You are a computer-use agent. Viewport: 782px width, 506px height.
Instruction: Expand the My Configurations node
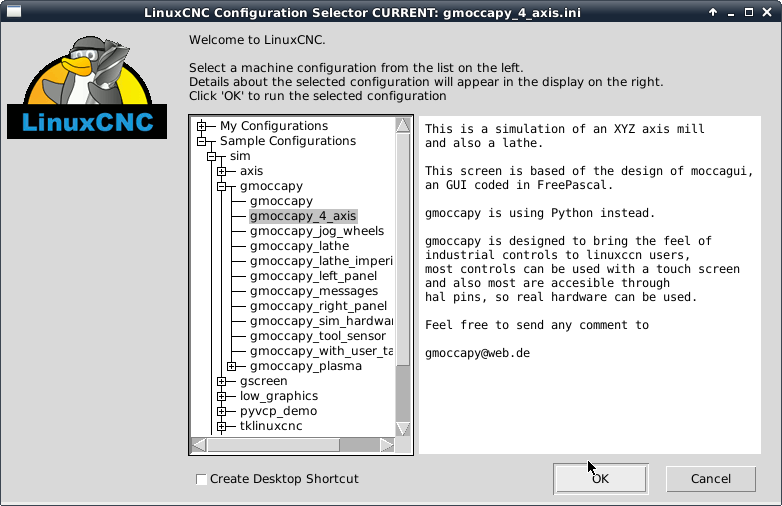click(201, 126)
